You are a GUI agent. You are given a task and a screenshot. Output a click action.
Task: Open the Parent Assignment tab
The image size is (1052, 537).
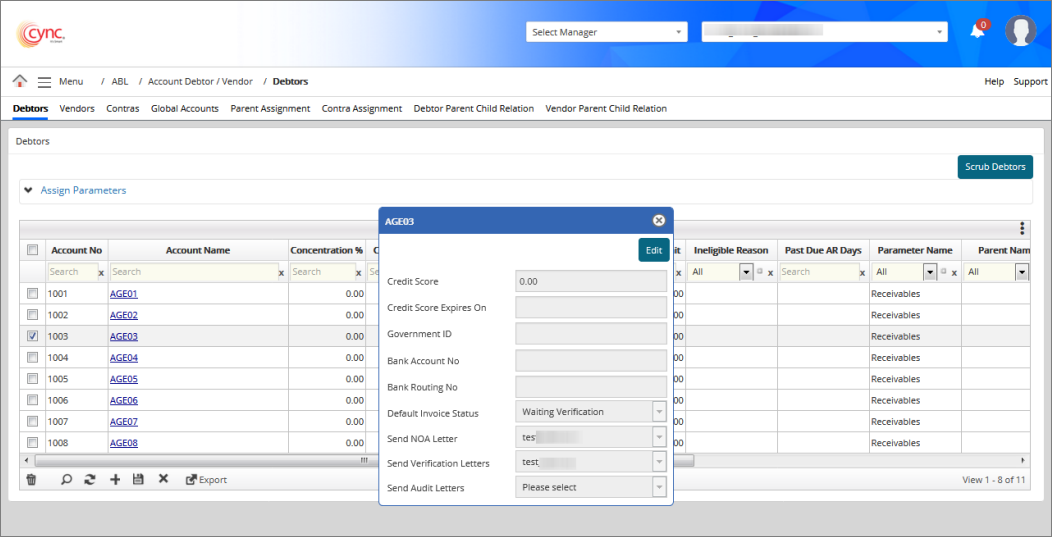[x=270, y=108]
